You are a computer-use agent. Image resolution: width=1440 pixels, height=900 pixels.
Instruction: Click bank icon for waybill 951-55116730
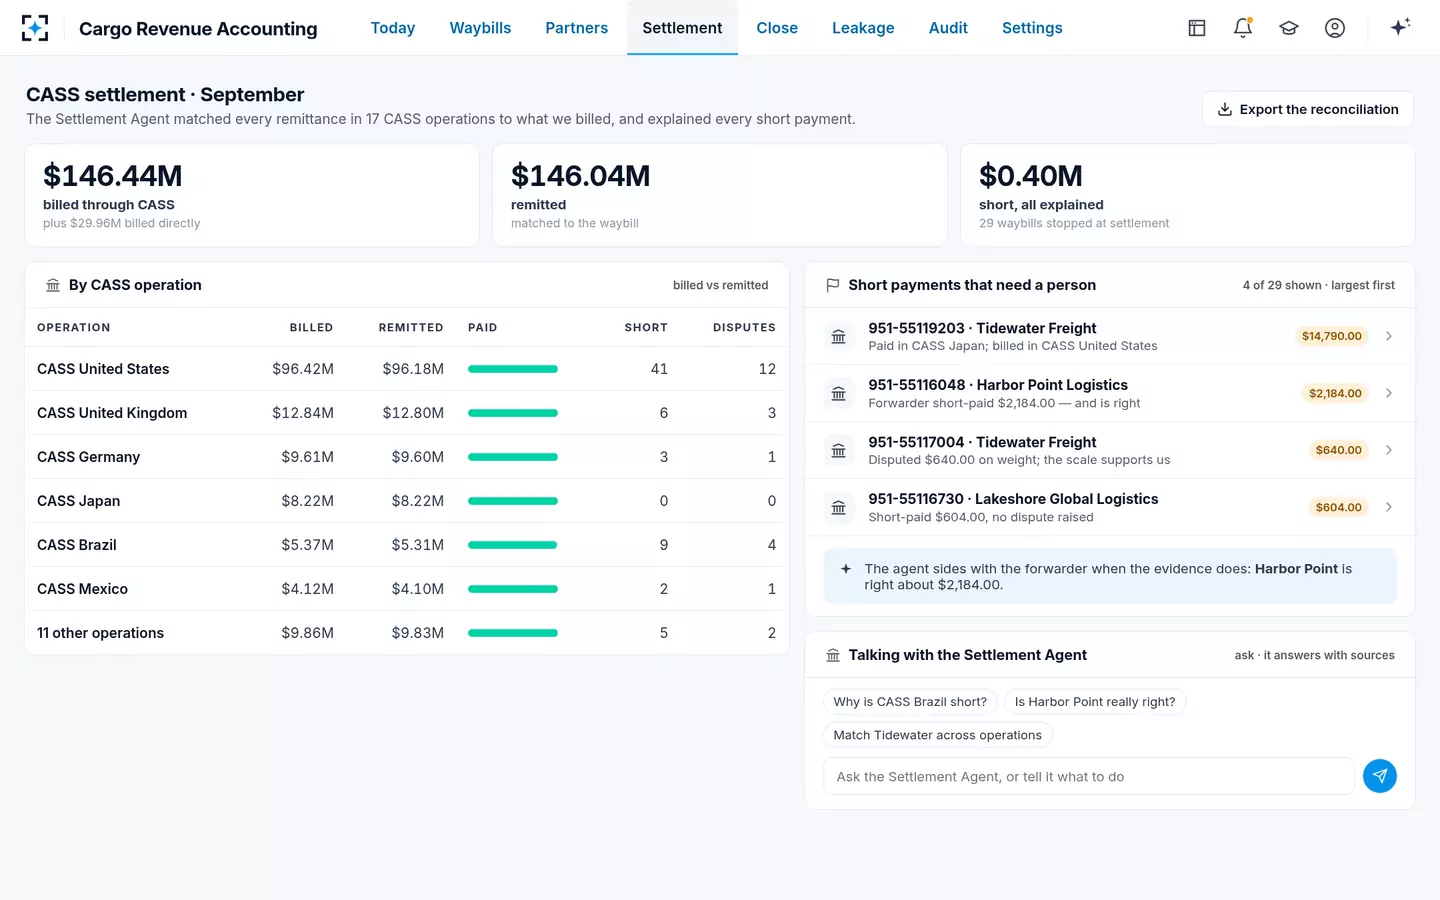(x=839, y=507)
